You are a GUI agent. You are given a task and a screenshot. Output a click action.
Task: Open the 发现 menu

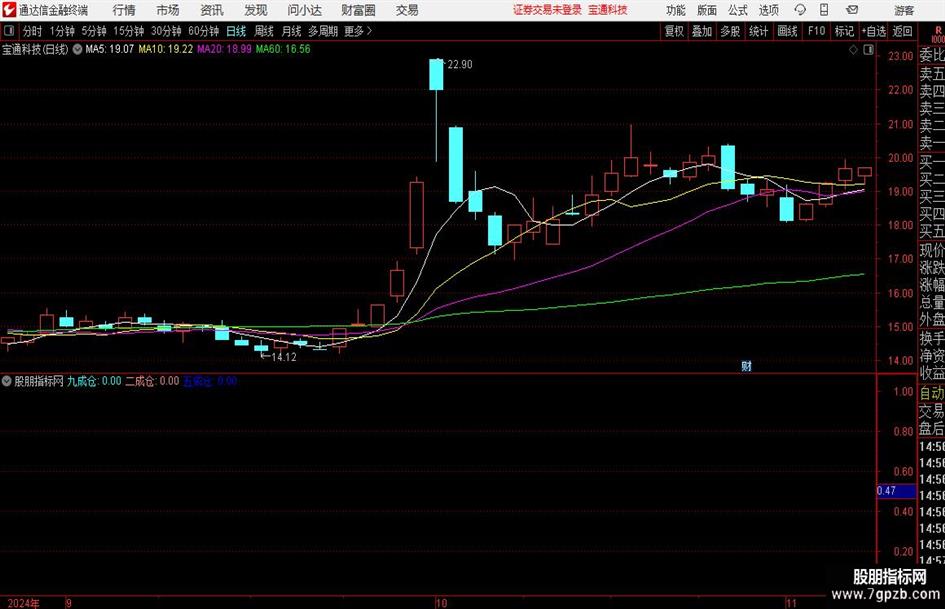click(256, 10)
